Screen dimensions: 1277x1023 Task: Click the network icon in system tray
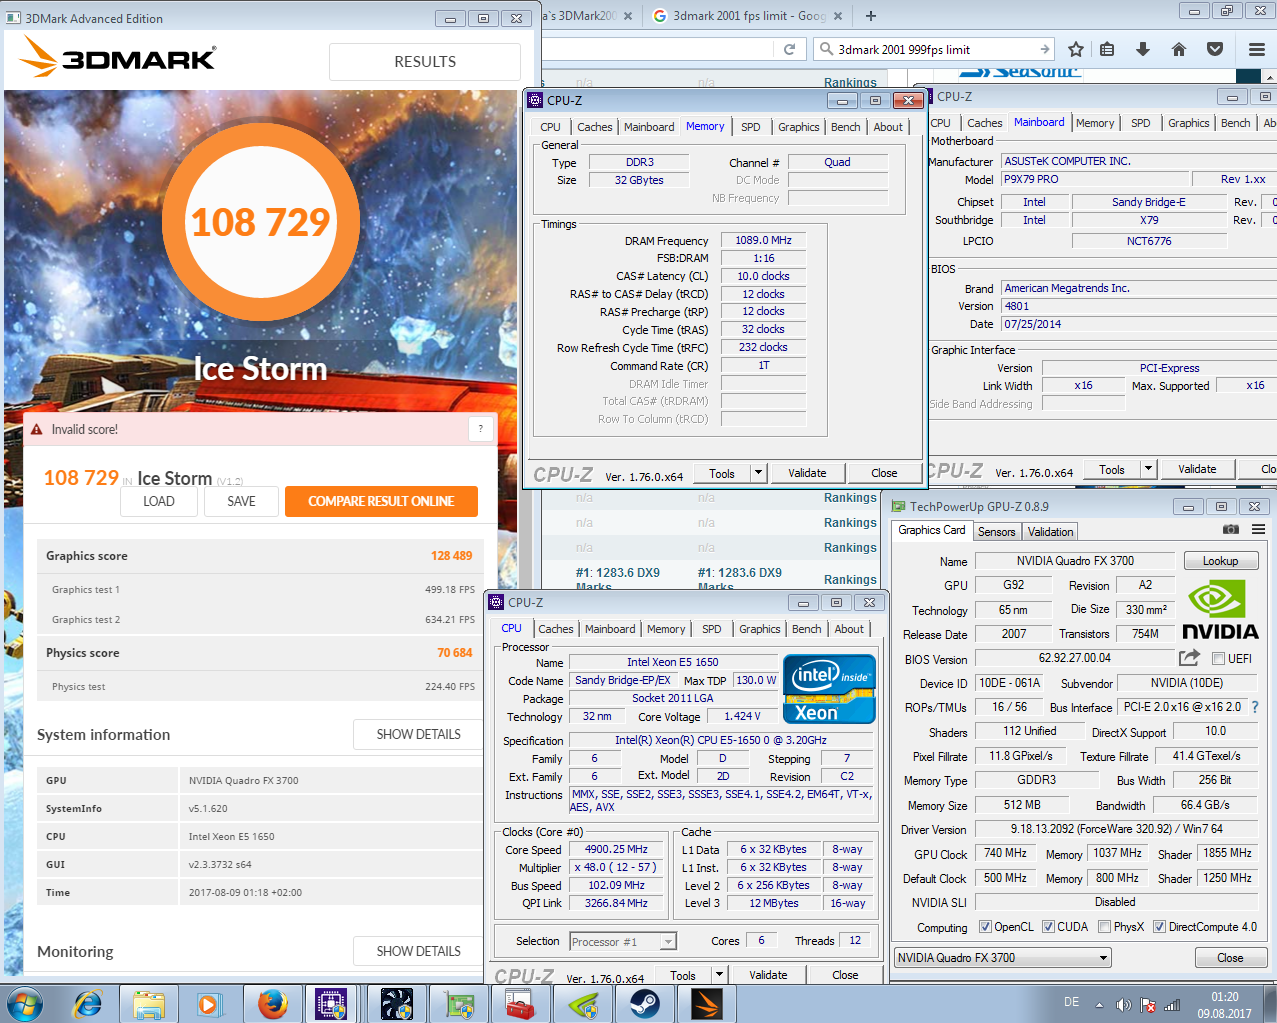point(1172,1005)
